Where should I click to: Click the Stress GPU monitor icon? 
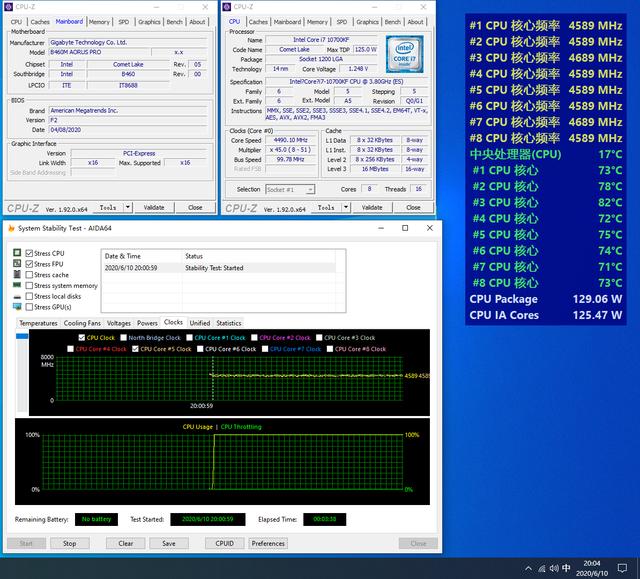click(17, 306)
